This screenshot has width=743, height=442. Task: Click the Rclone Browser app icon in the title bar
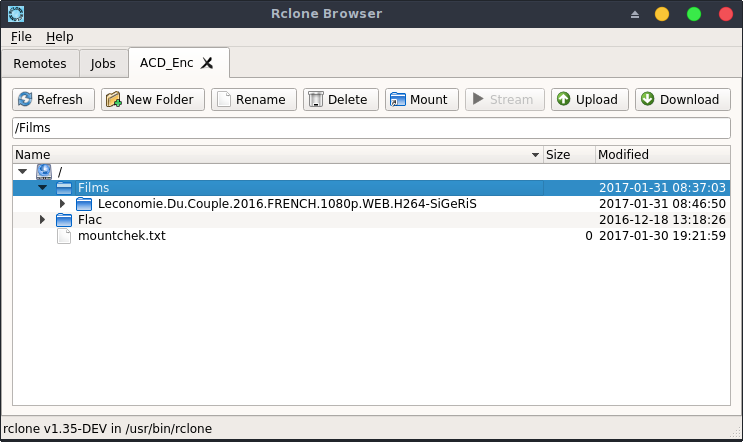pyautogui.click(x=16, y=14)
